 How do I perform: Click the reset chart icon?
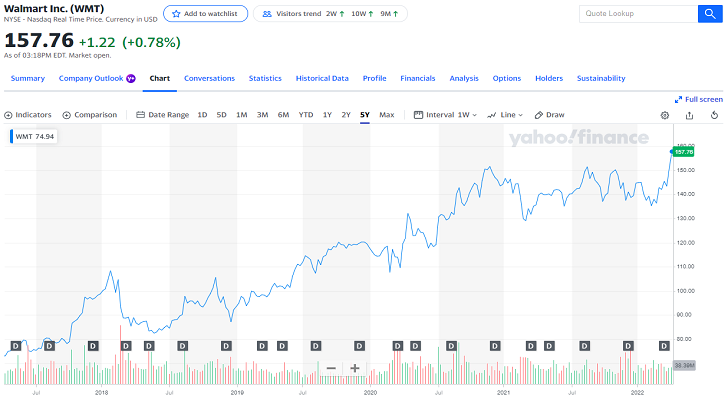point(713,115)
